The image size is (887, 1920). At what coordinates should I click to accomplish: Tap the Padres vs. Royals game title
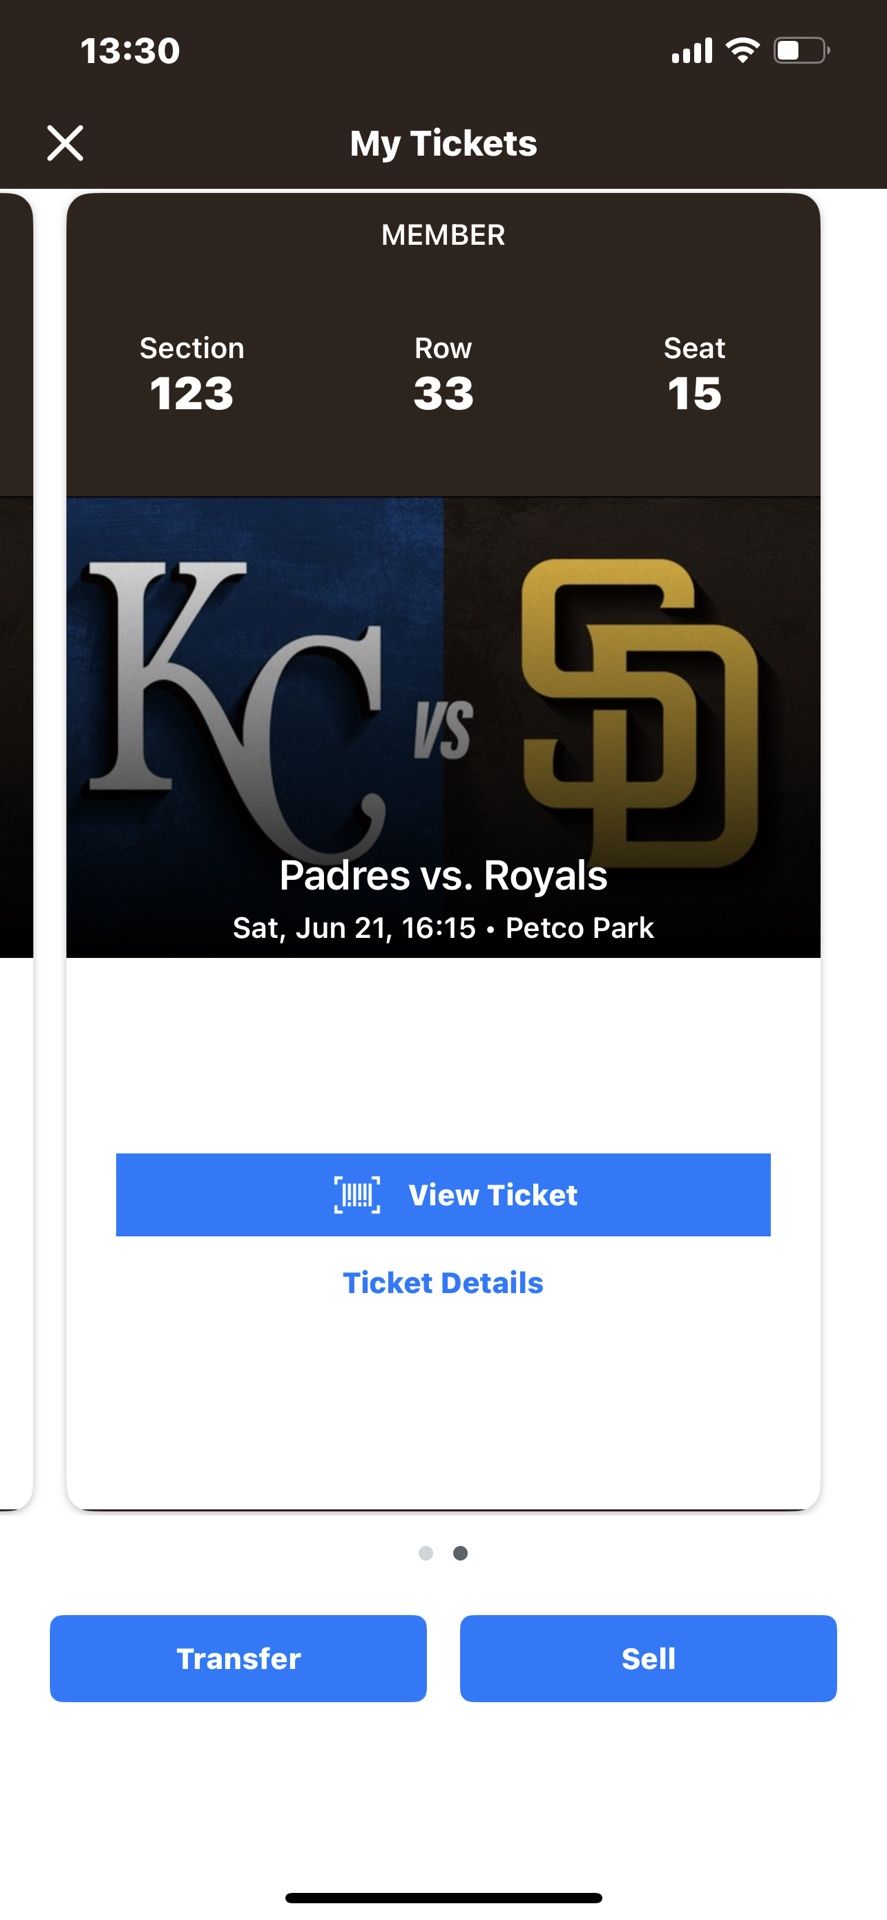pos(443,876)
